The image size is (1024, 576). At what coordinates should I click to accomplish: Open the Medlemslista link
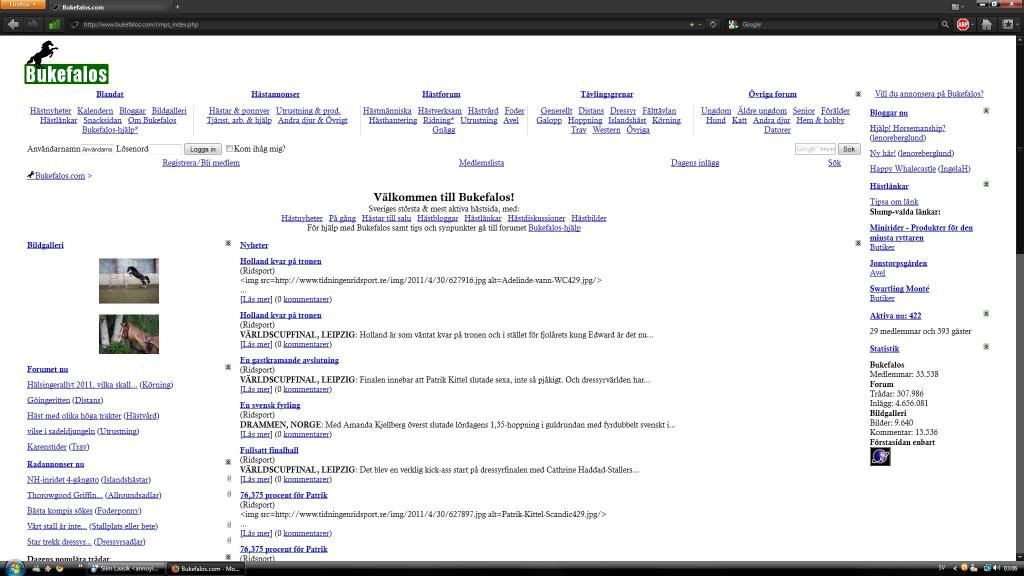click(x=481, y=163)
